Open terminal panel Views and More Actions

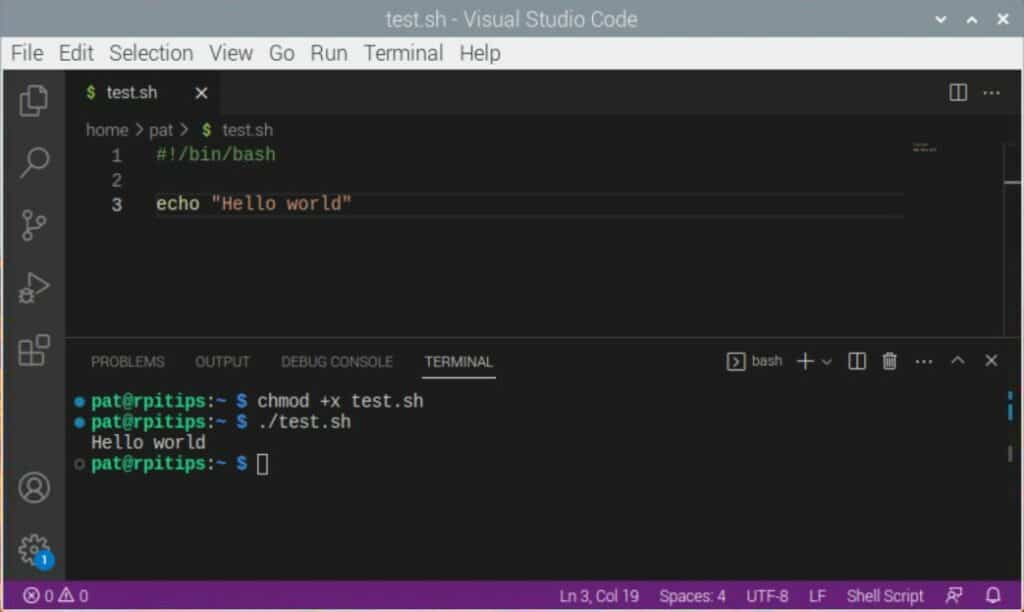point(923,362)
